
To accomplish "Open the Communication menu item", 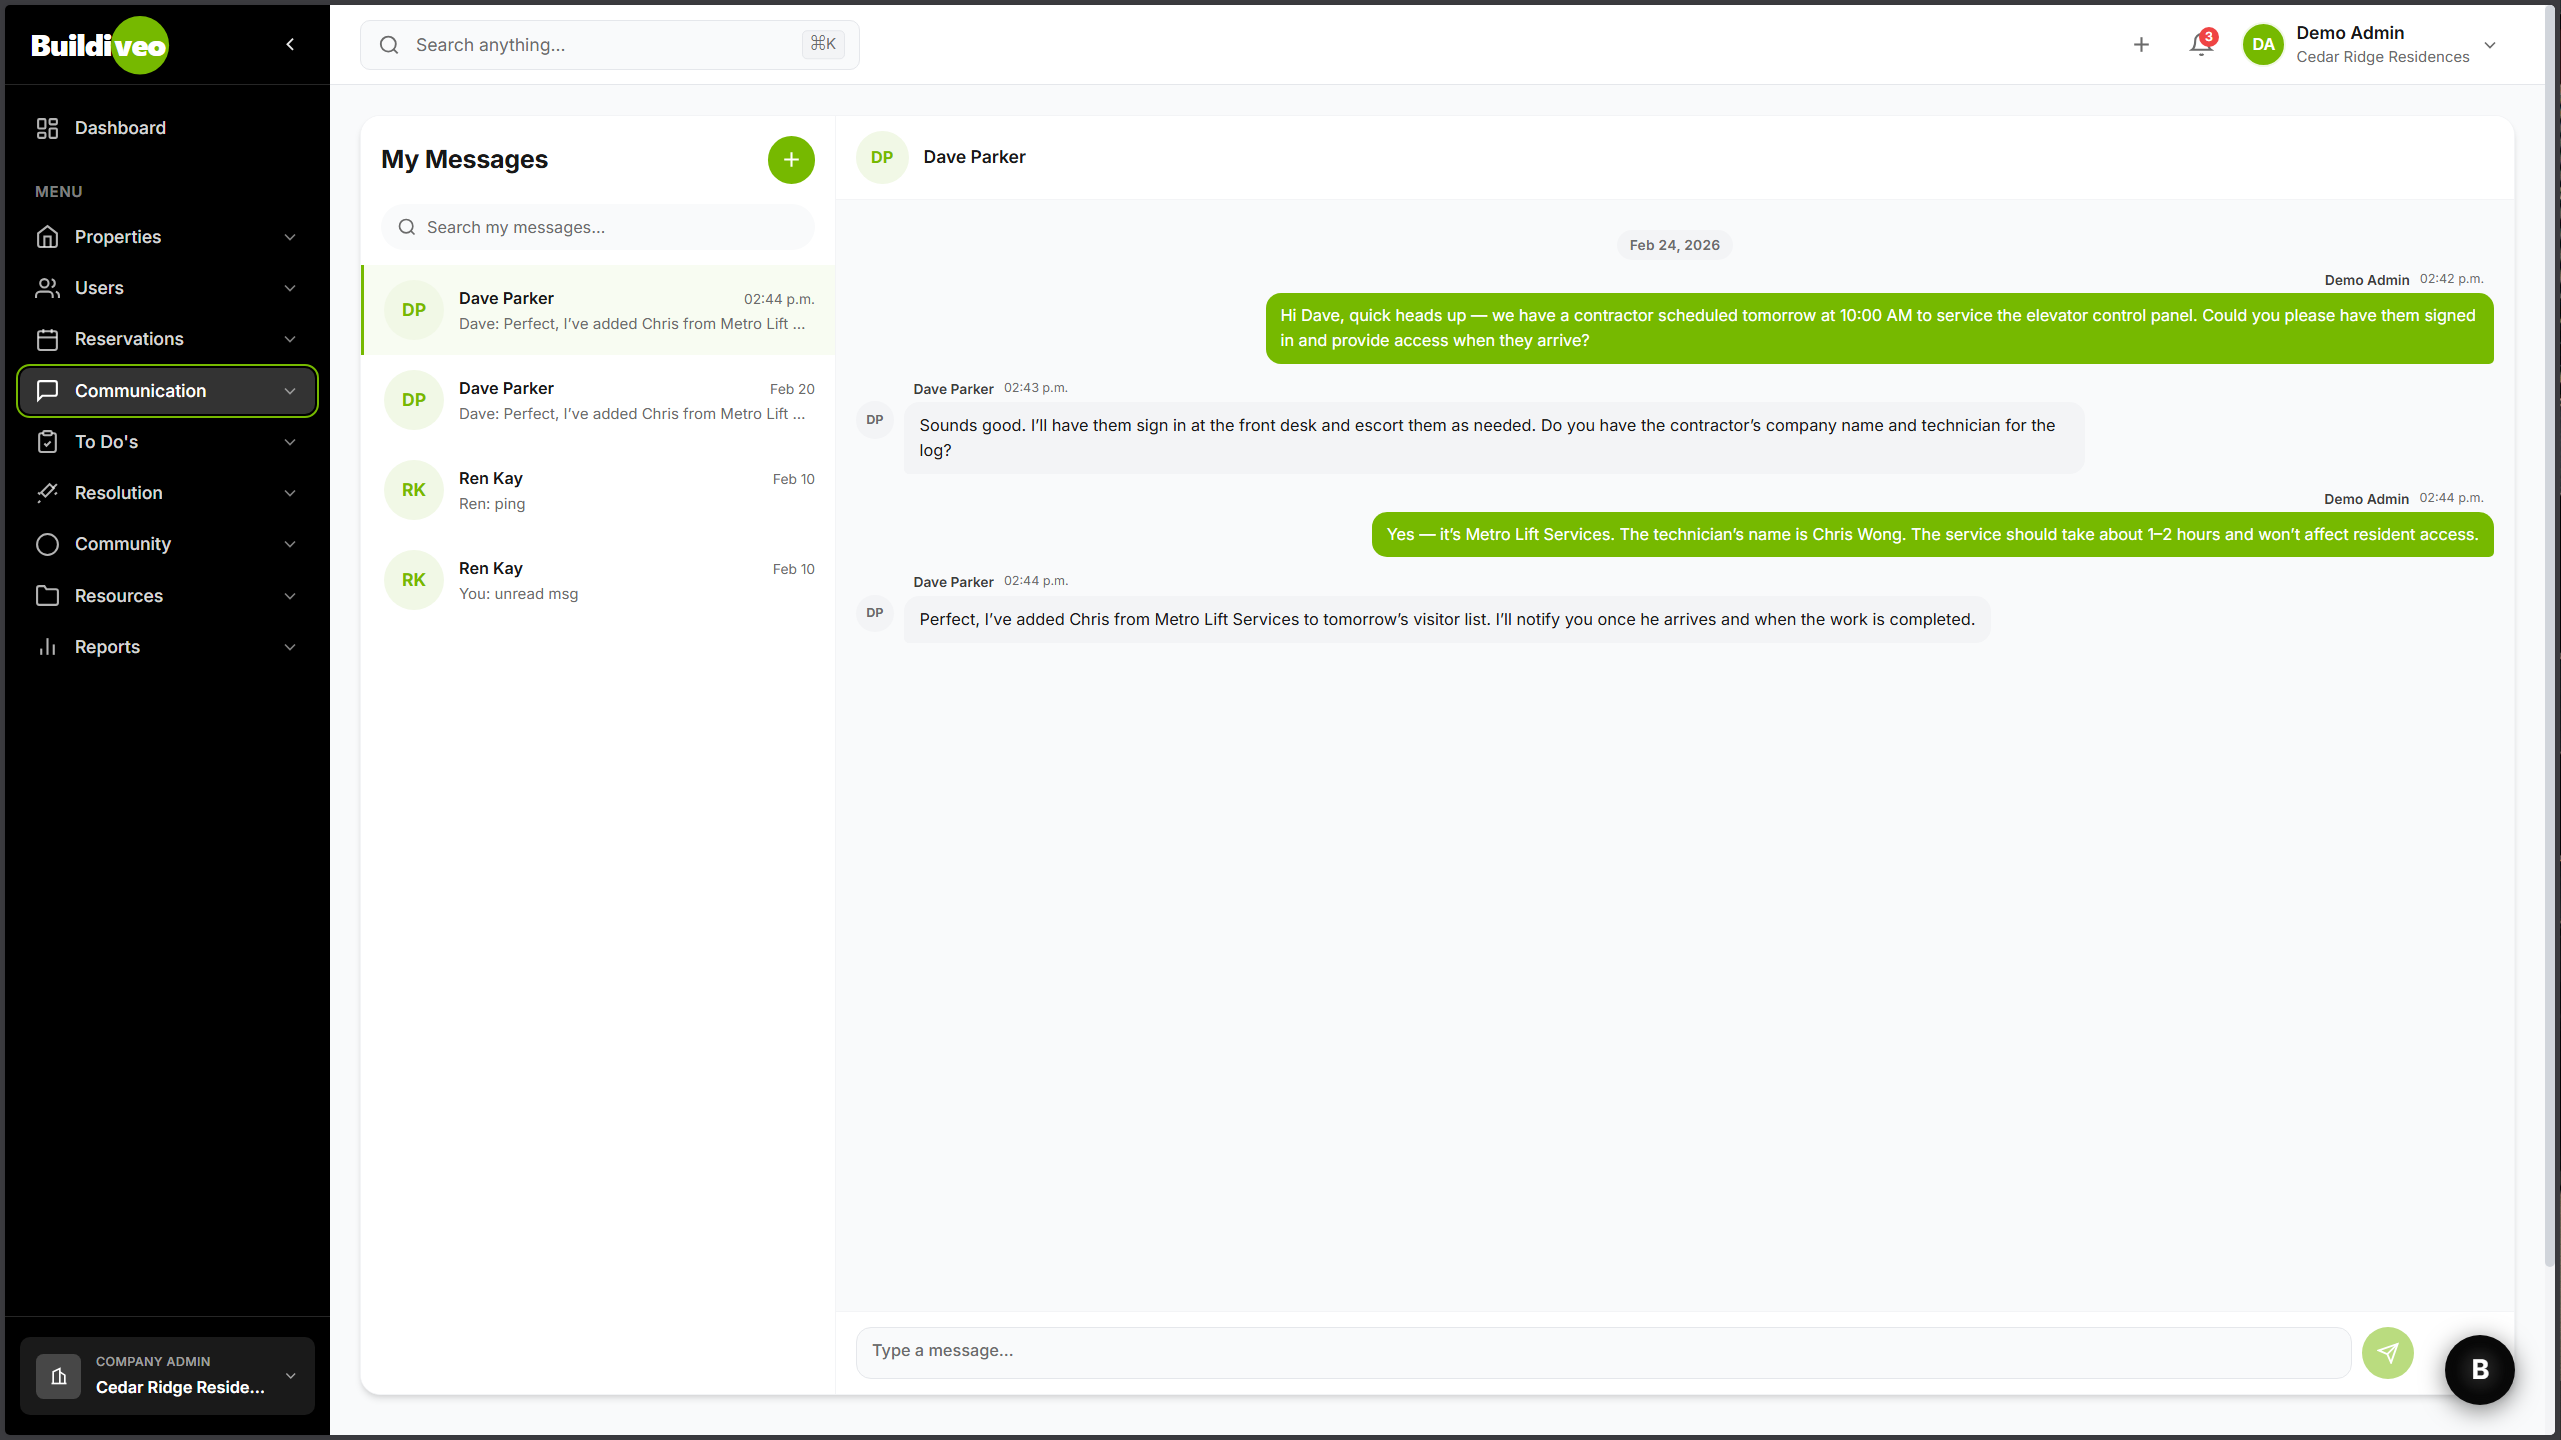I will point(141,391).
